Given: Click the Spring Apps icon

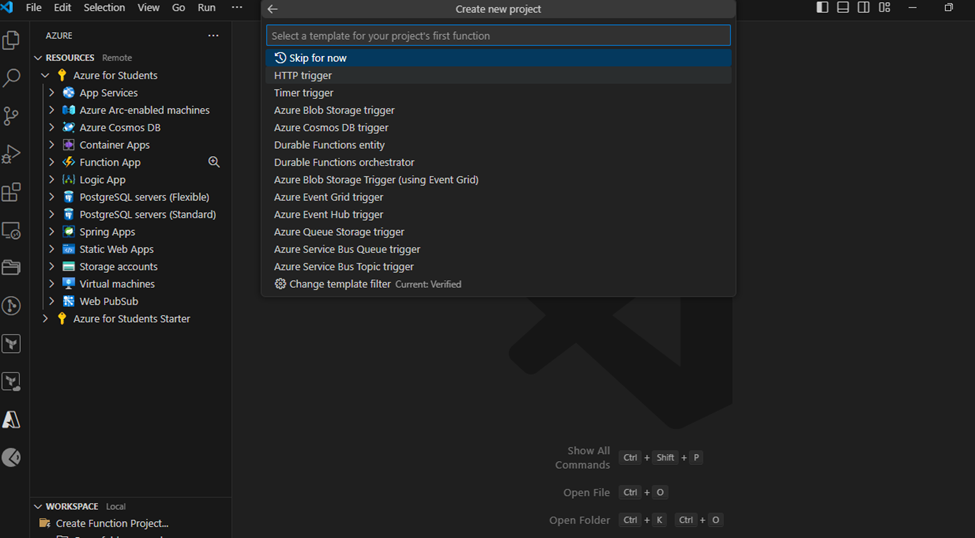Looking at the screenshot, I should pos(69,231).
